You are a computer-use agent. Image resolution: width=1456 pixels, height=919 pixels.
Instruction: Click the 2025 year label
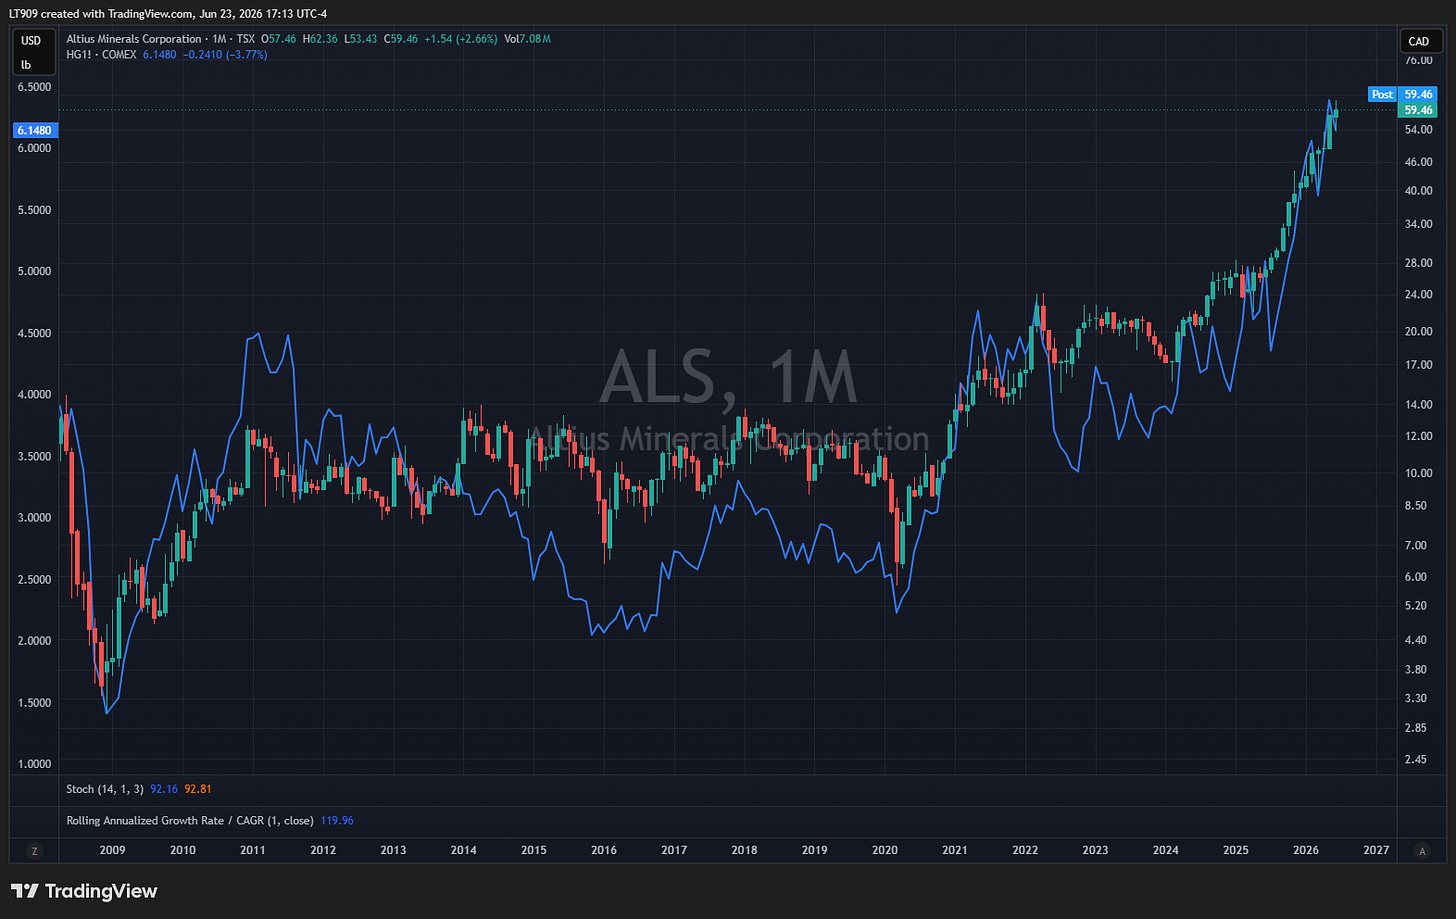point(1235,850)
